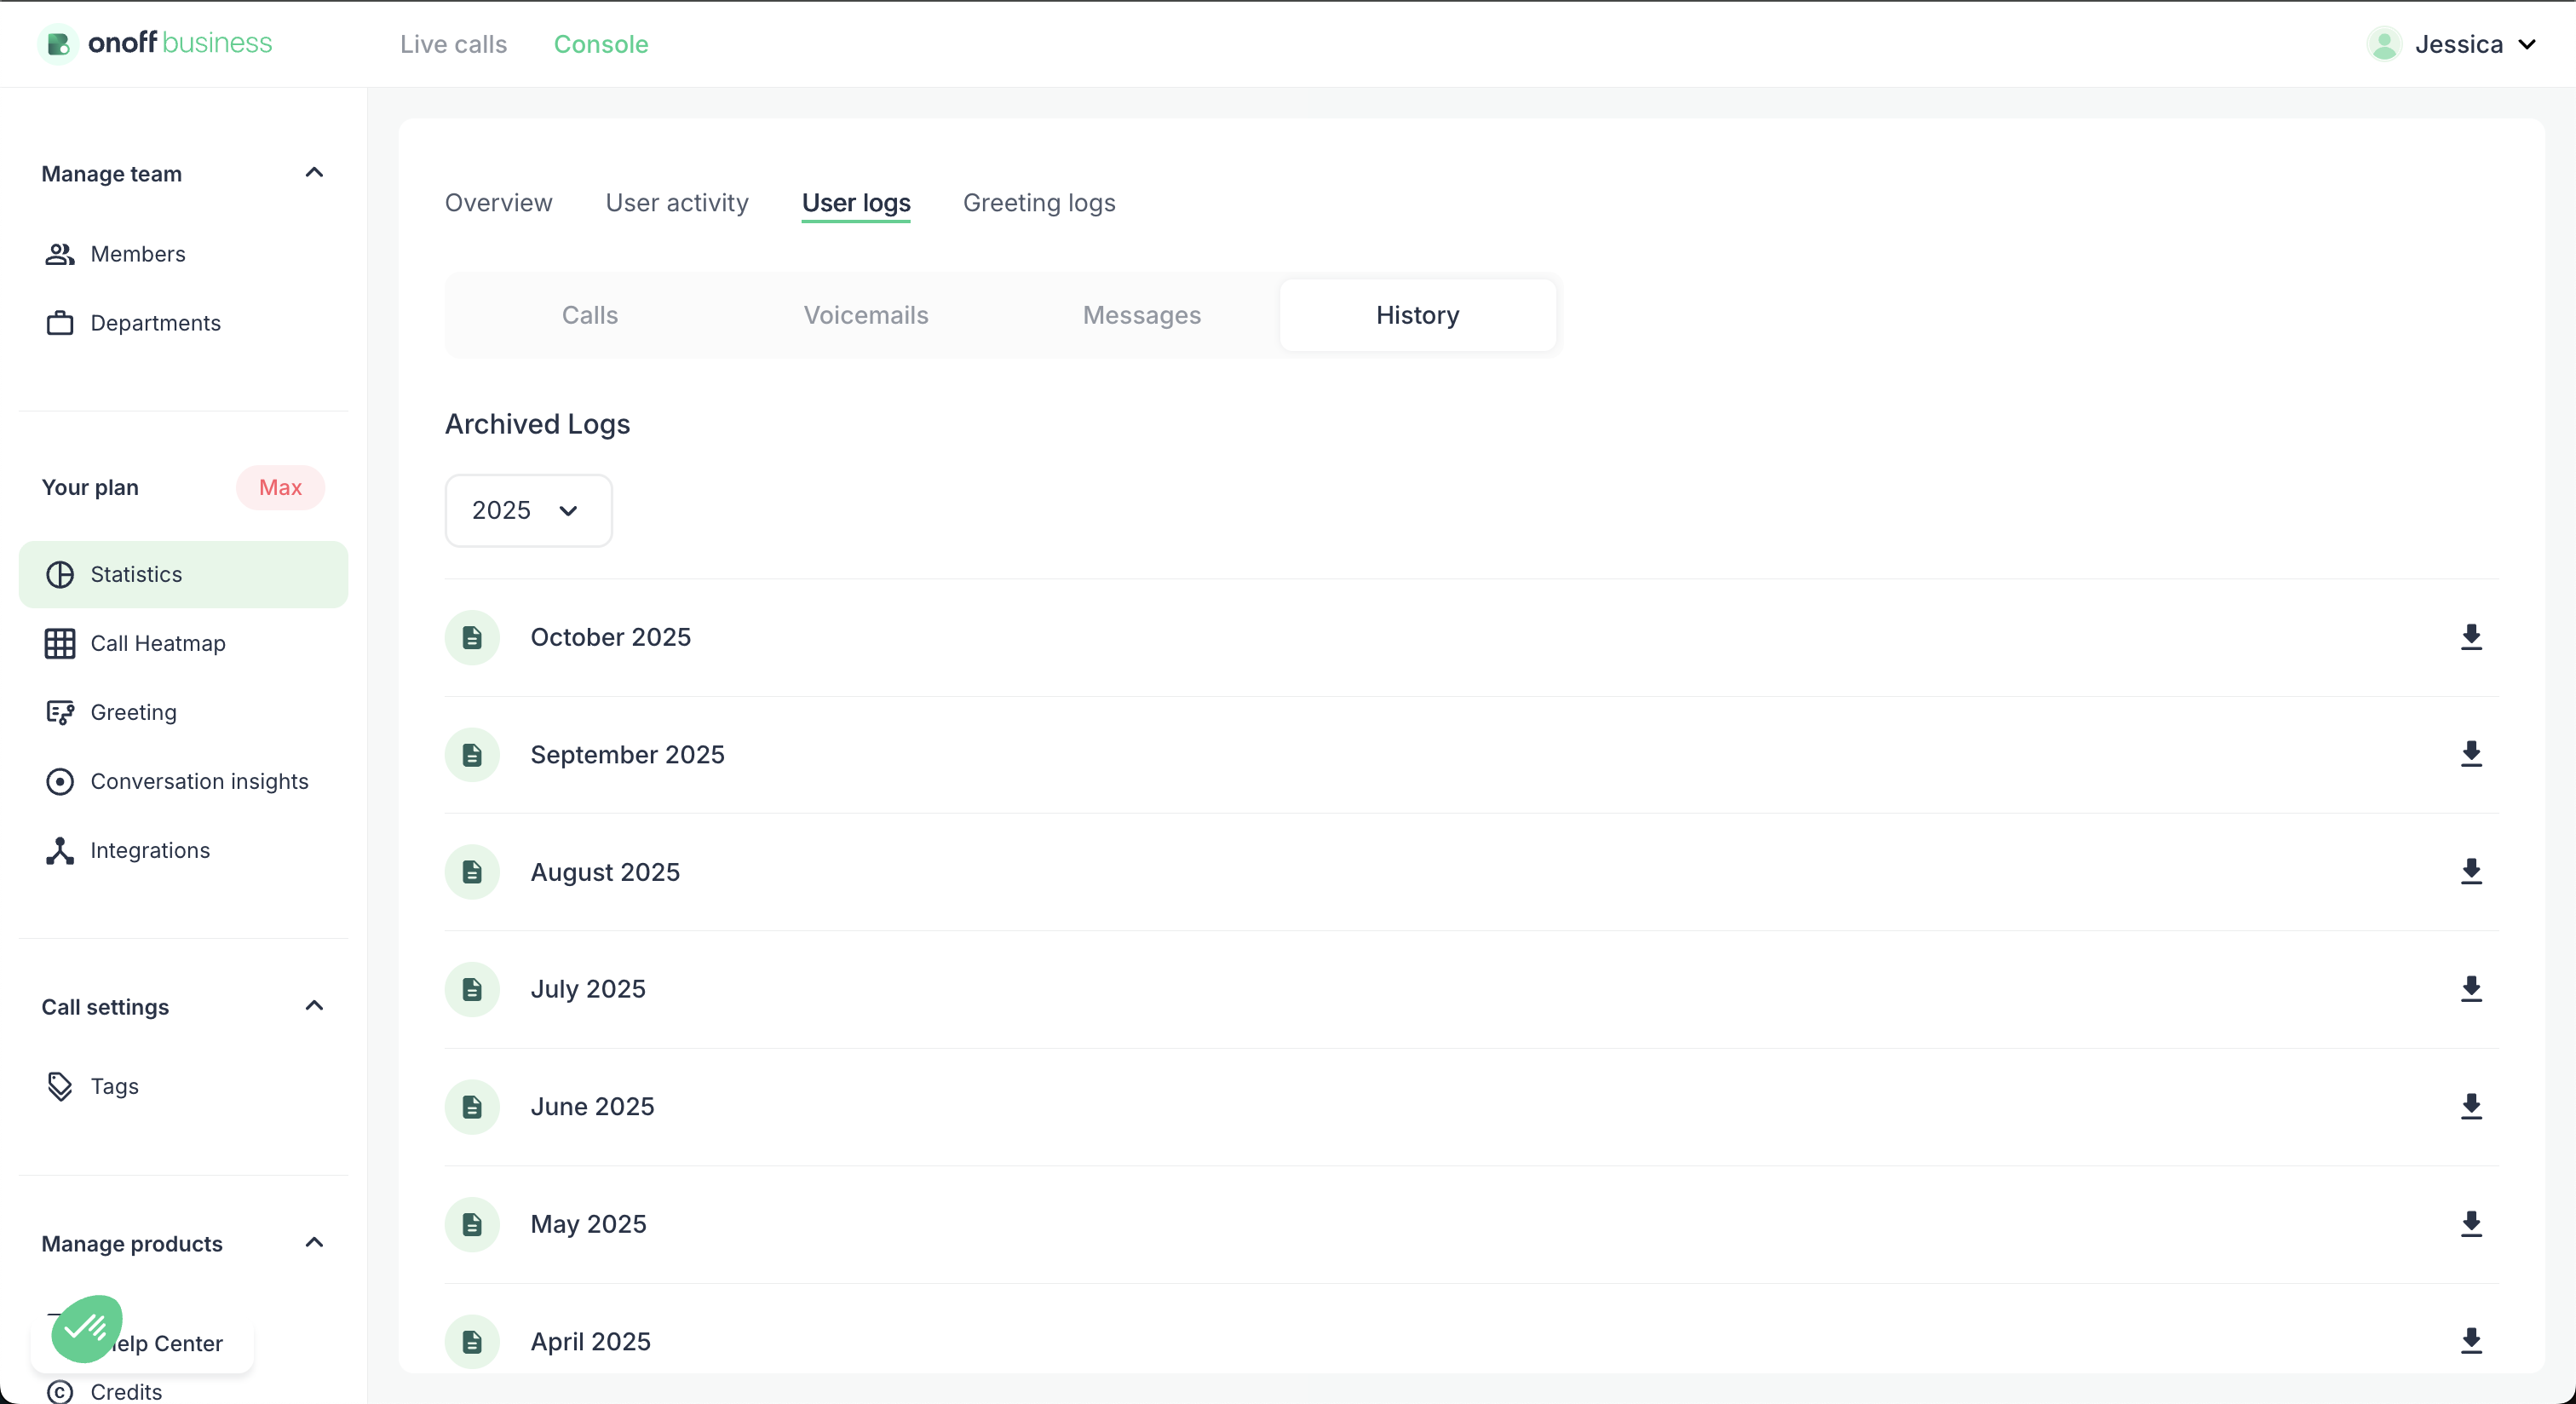Click the July 2025 row label
2576x1404 pixels.
click(x=588, y=989)
